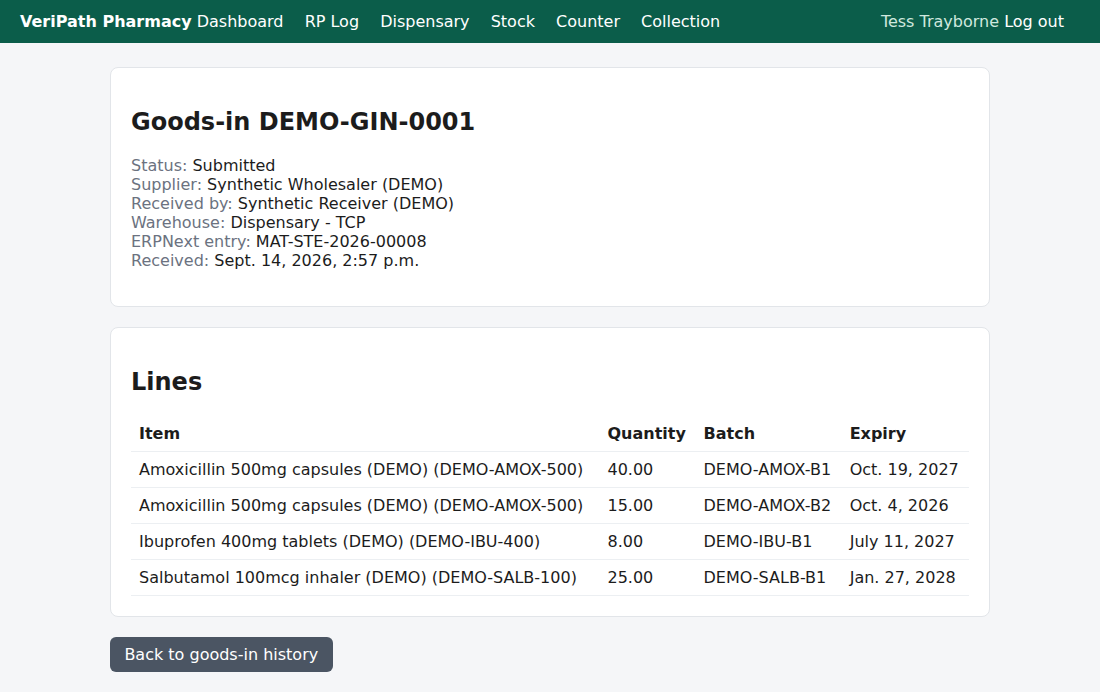Viewport: 1100px width, 692px height.
Task: Select expiry date Oct. 4, 2026
Action: pyautogui.click(x=899, y=505)
